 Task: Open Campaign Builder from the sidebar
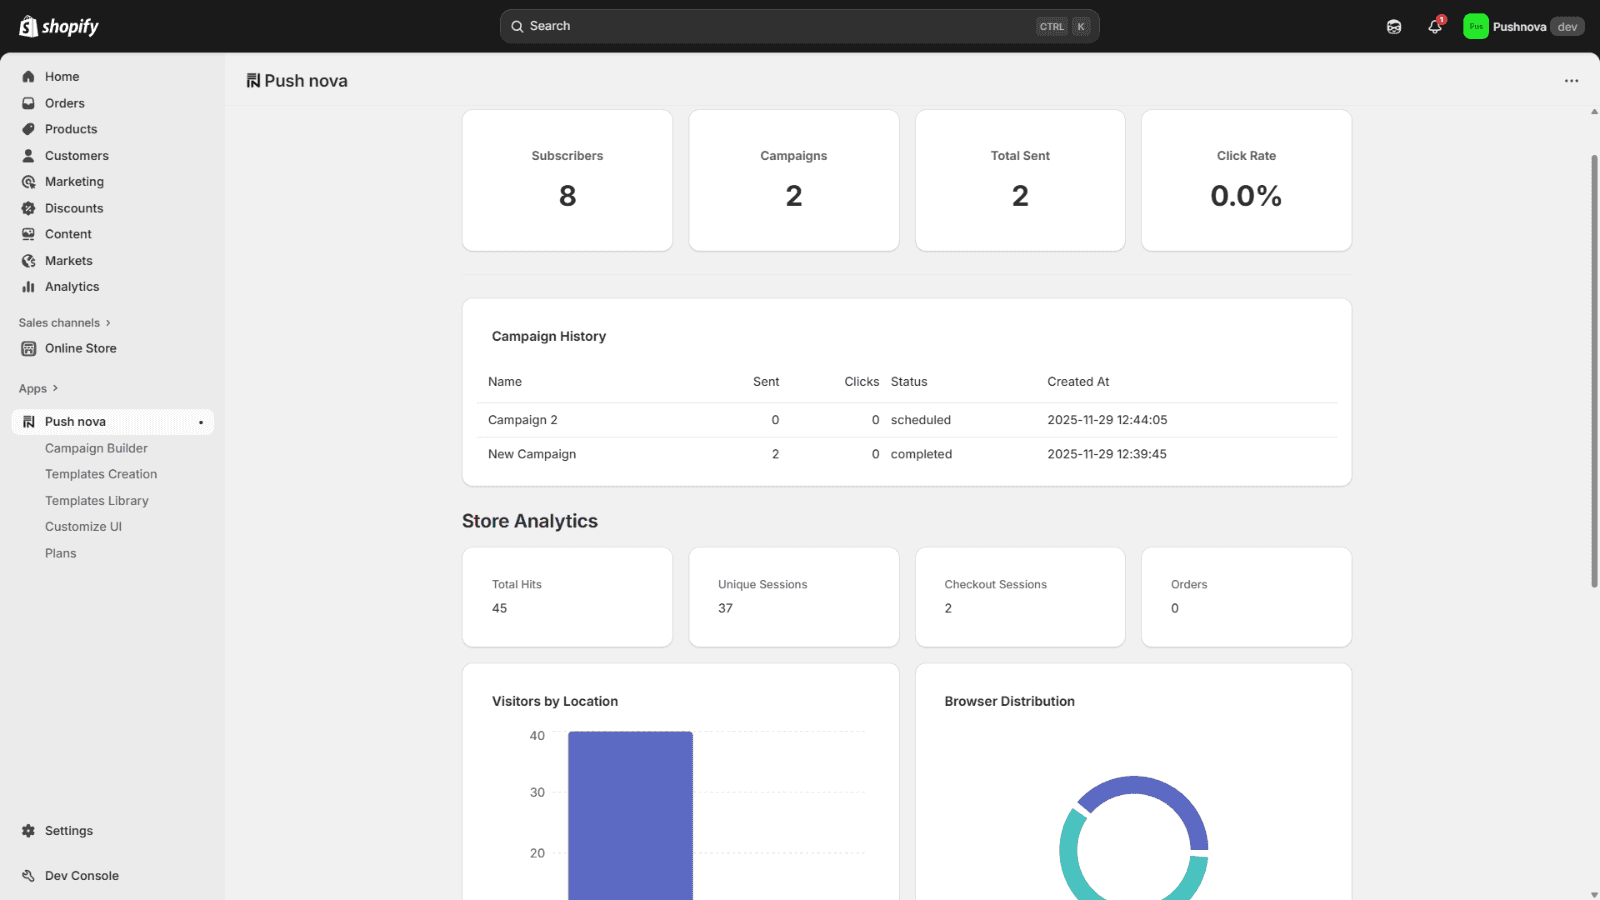click(x=96, y=448)
